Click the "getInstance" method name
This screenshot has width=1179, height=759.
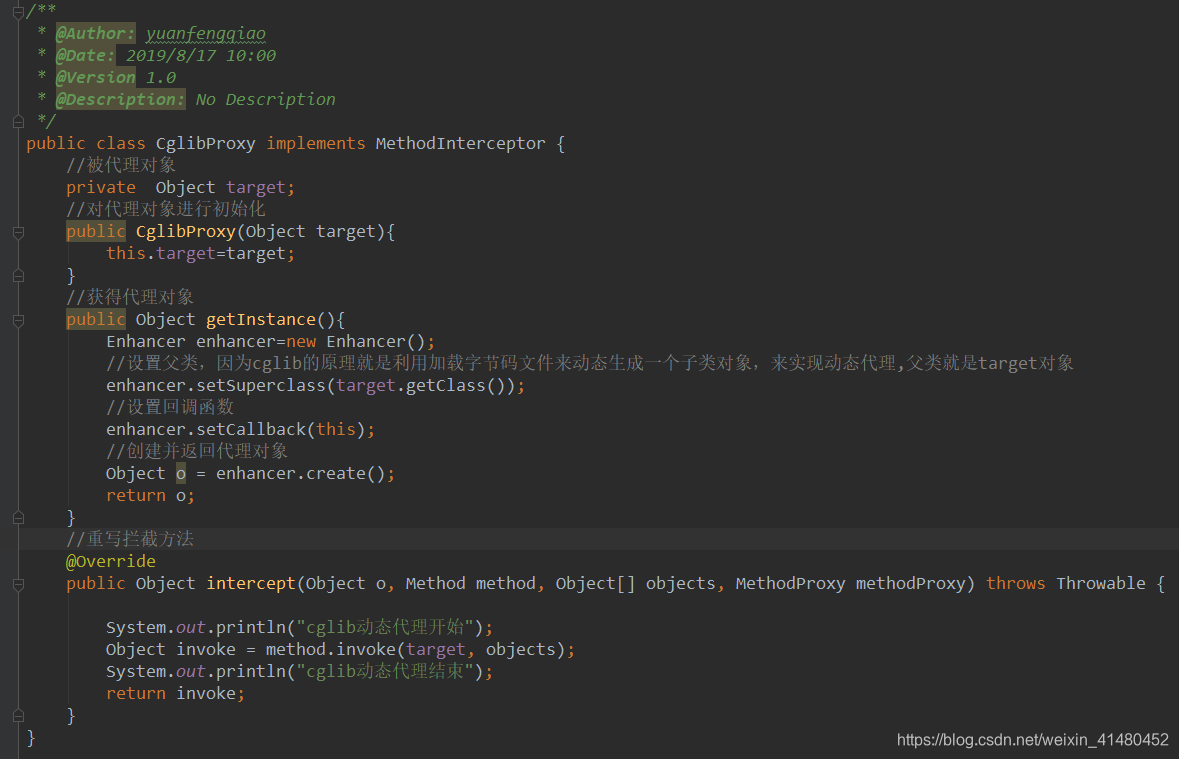click(261, 320)
